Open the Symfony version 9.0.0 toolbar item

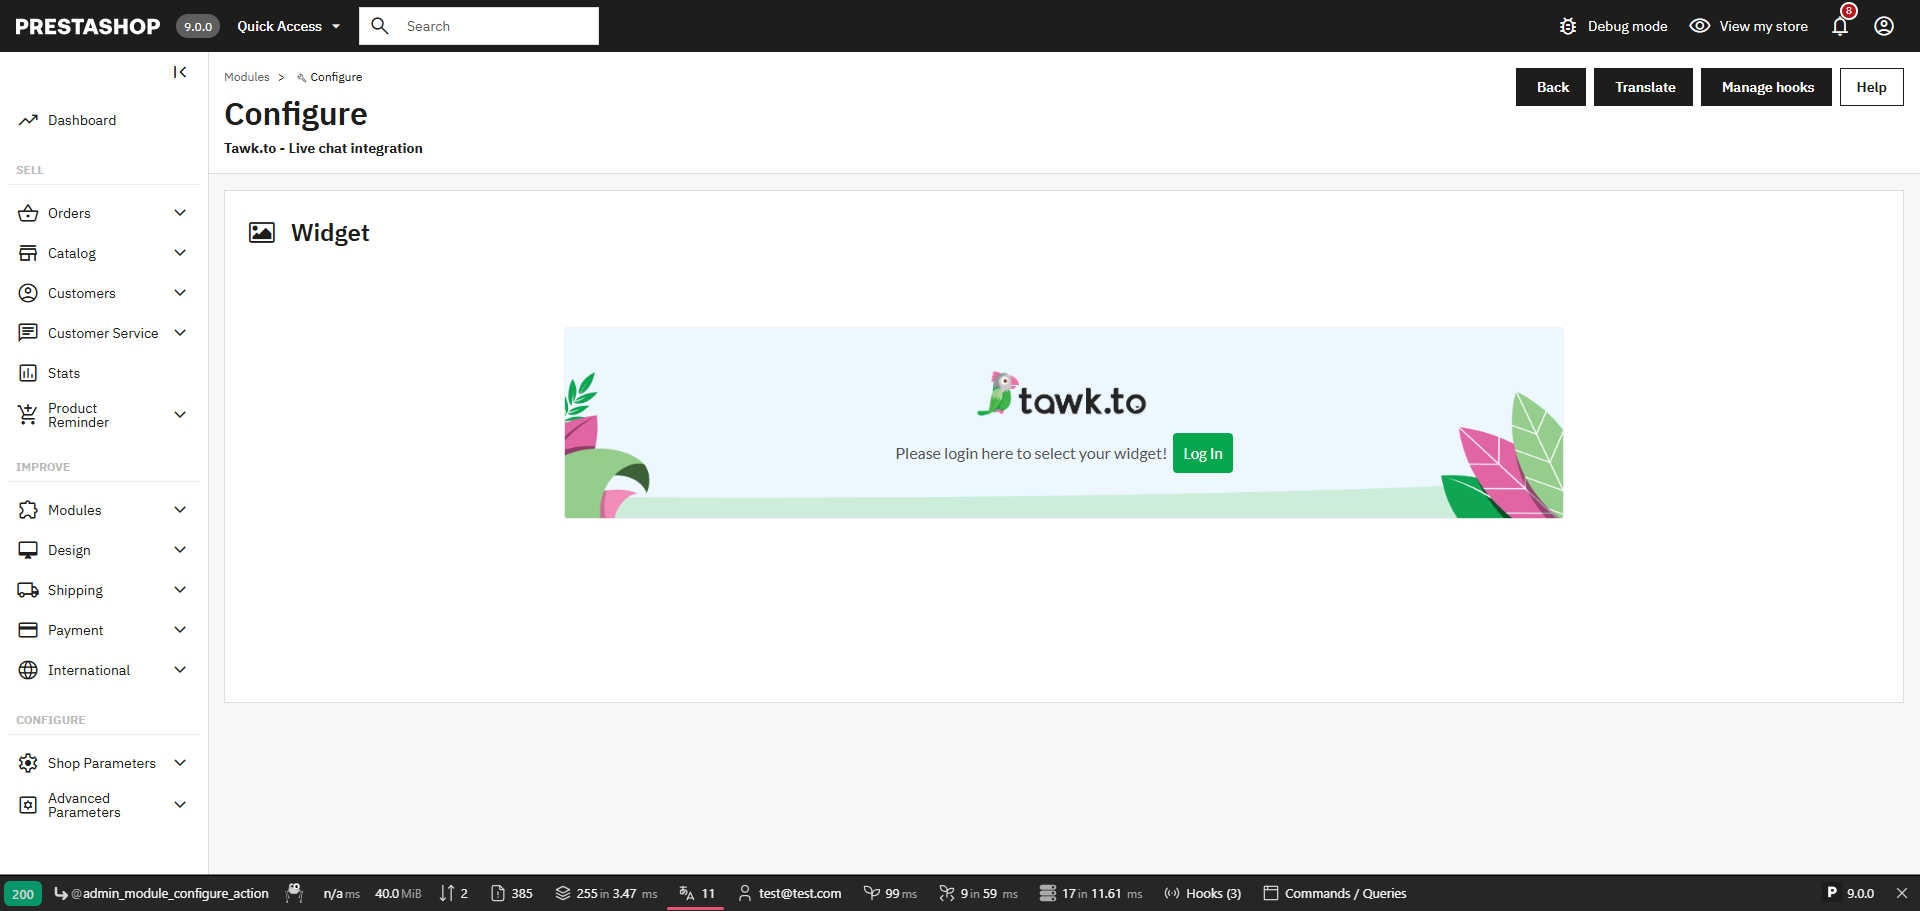click(x=1850, y=893)
